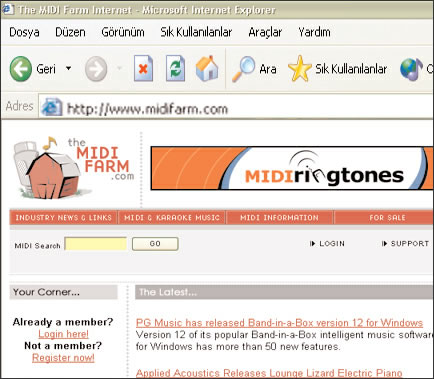Click the grey forward arrow icon
The height and width of the screenshot is (379, 434).
(x=96, y=69)
